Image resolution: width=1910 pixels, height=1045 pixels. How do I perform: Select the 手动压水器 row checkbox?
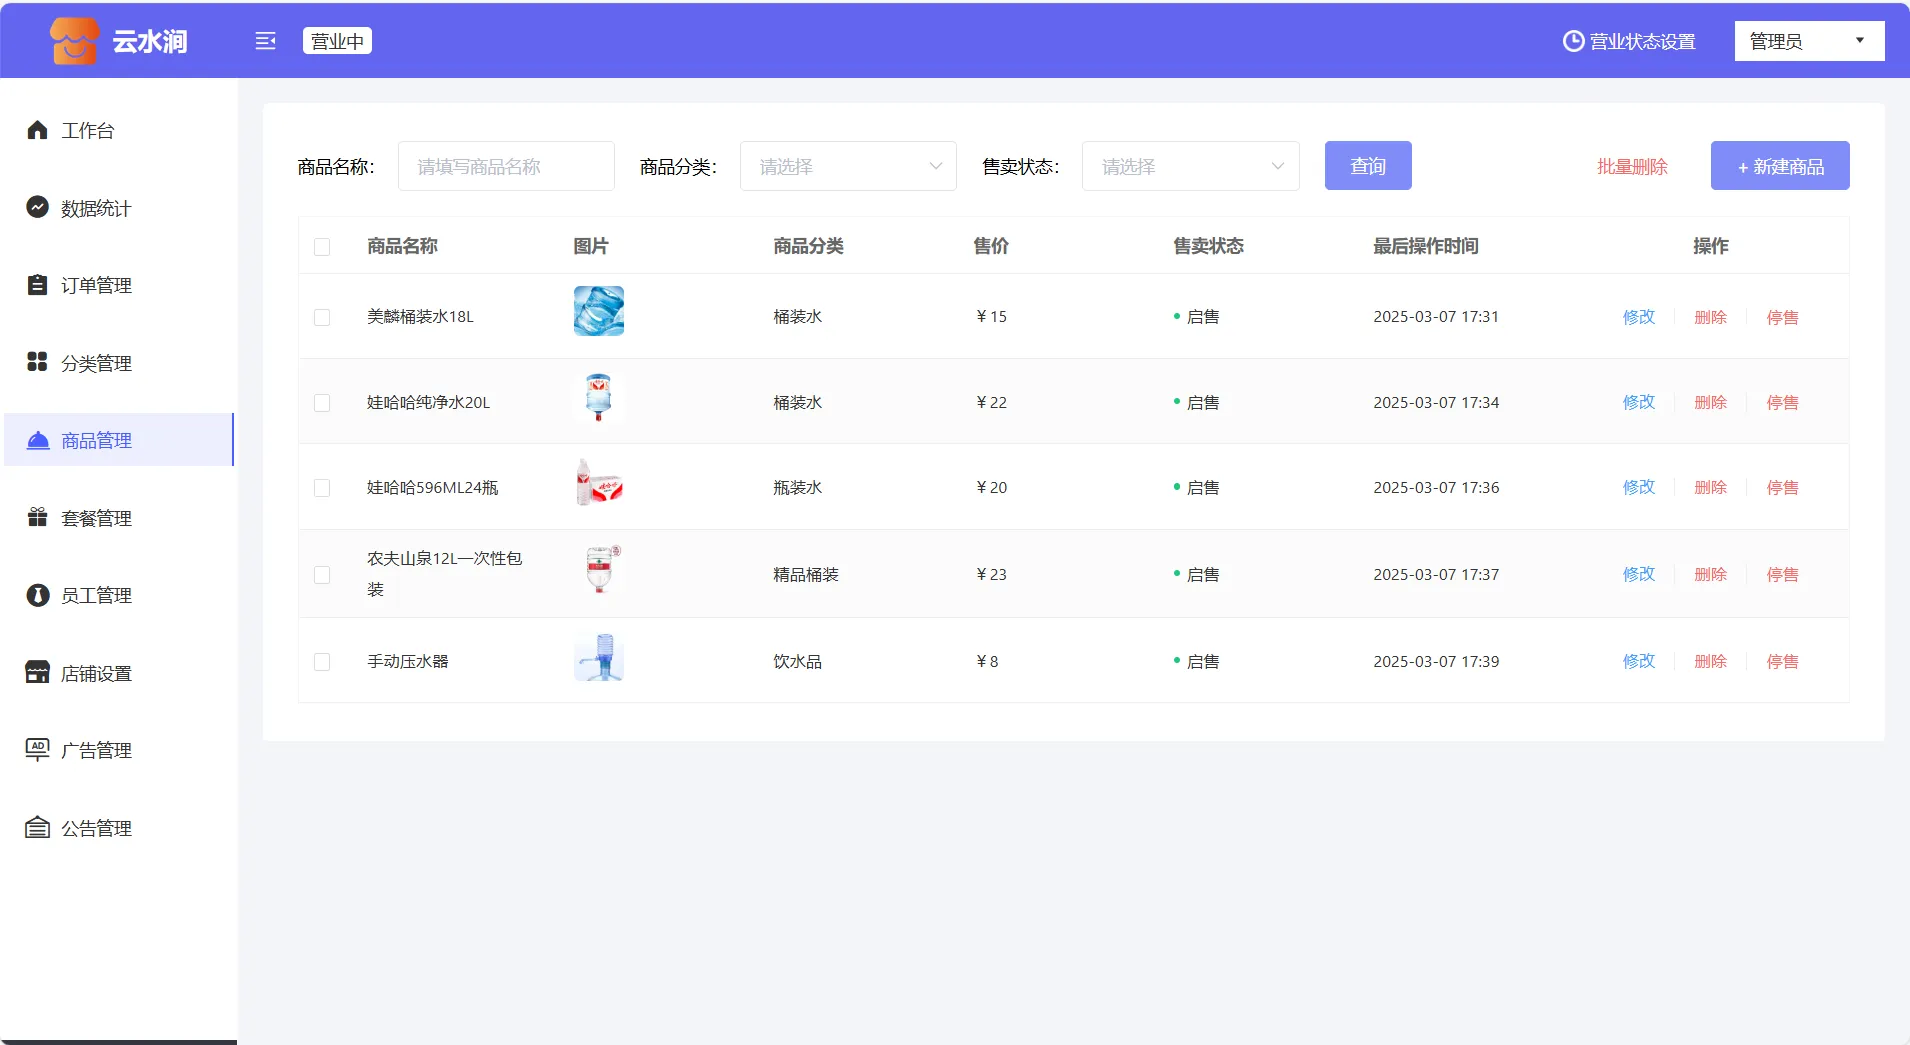tap(322, 662)
